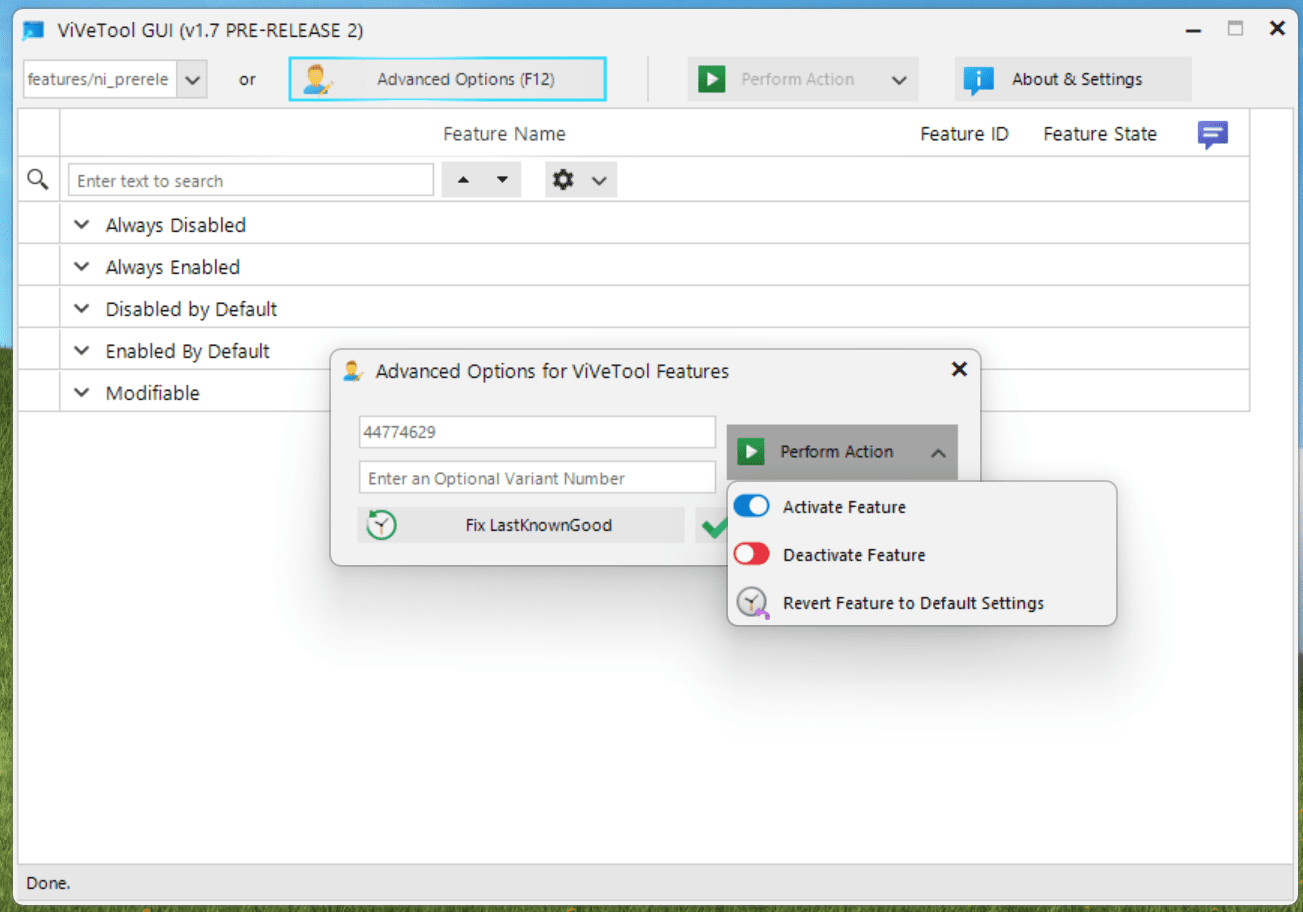Click the blue Activate Feature toggle icon
The width and height of the screenshot is (1303, 912).
pyautogui.click(x=752, y=506)
